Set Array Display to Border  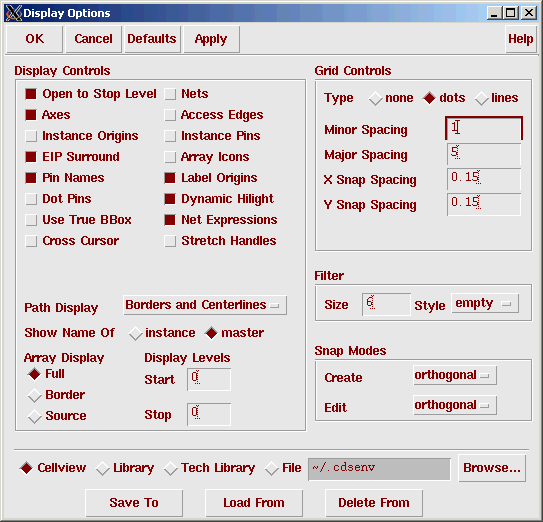[x=35, y=395]
